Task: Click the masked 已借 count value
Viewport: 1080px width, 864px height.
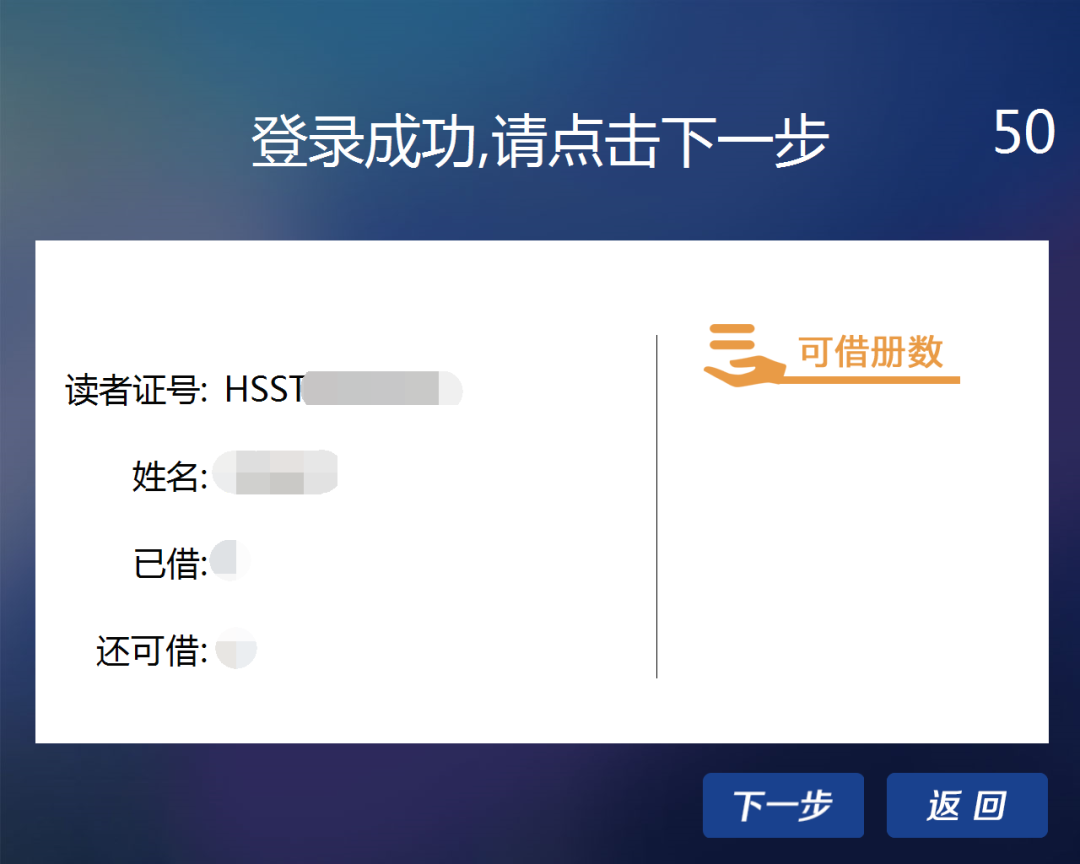Action: tap(230, 560)
